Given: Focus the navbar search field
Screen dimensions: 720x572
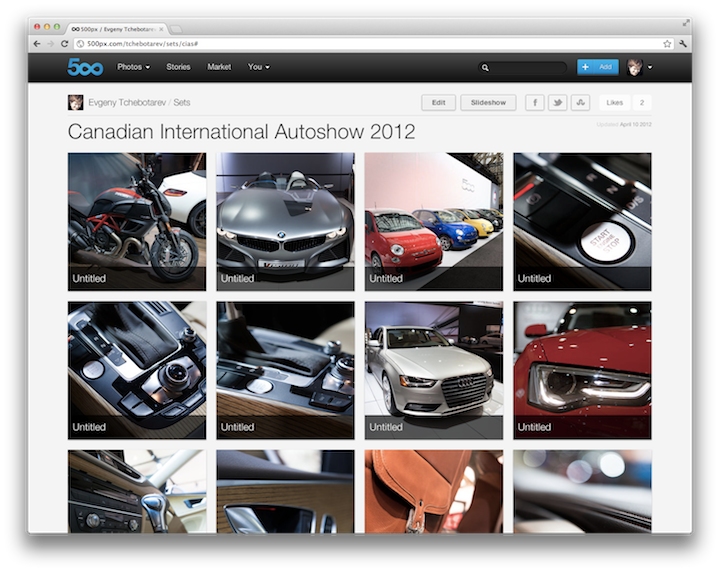Looking at the screenshot, I should [x=523, y=67].
